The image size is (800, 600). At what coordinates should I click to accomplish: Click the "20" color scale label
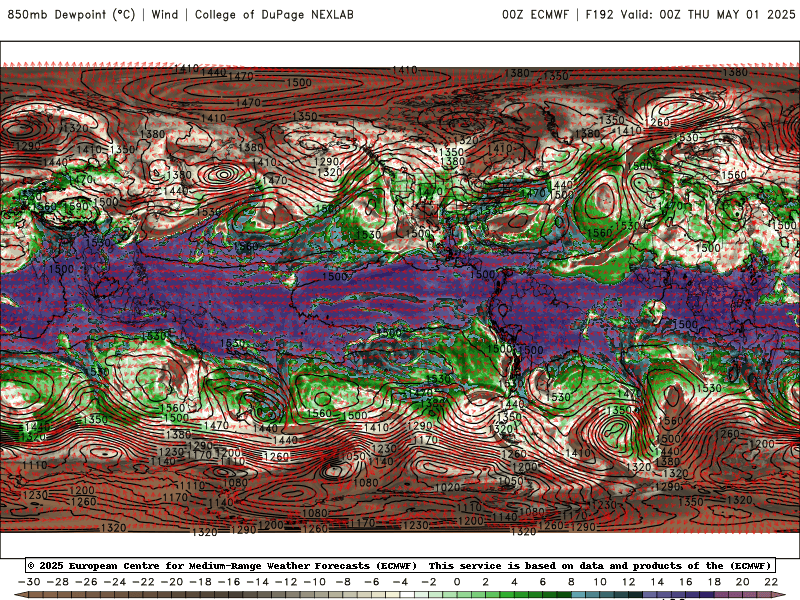point(743,582)
